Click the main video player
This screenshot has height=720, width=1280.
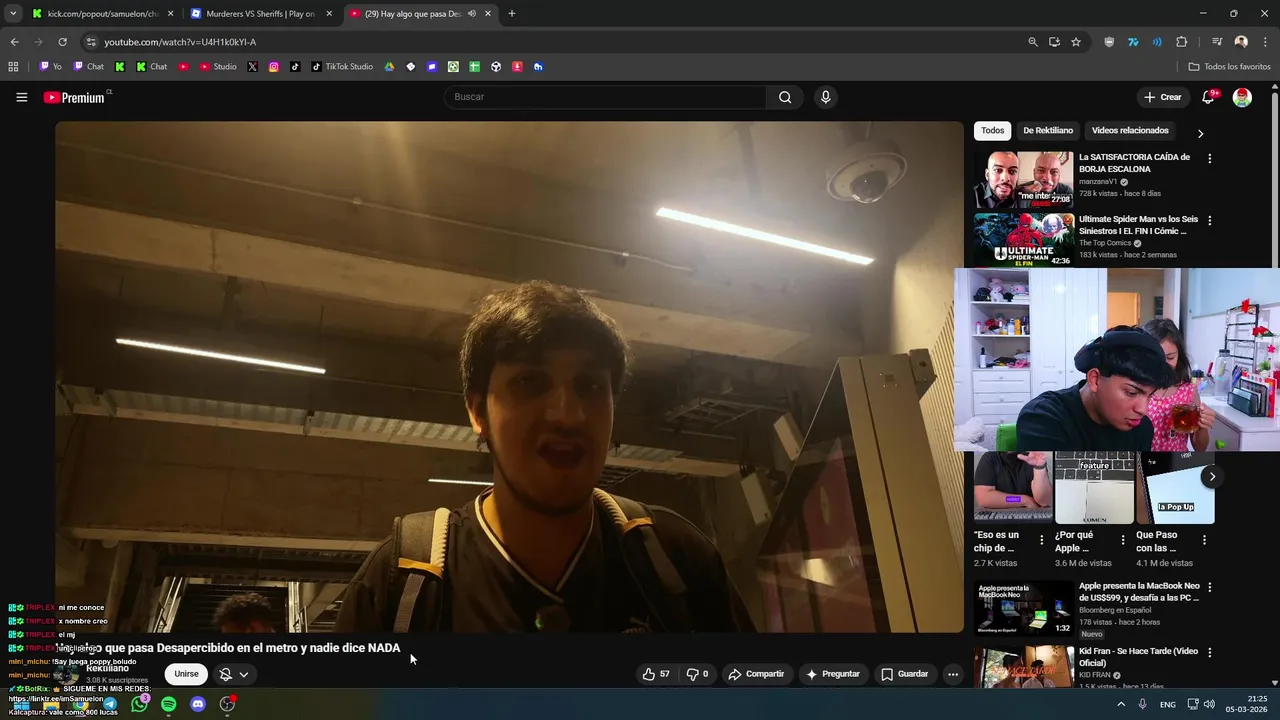point(509,377)
